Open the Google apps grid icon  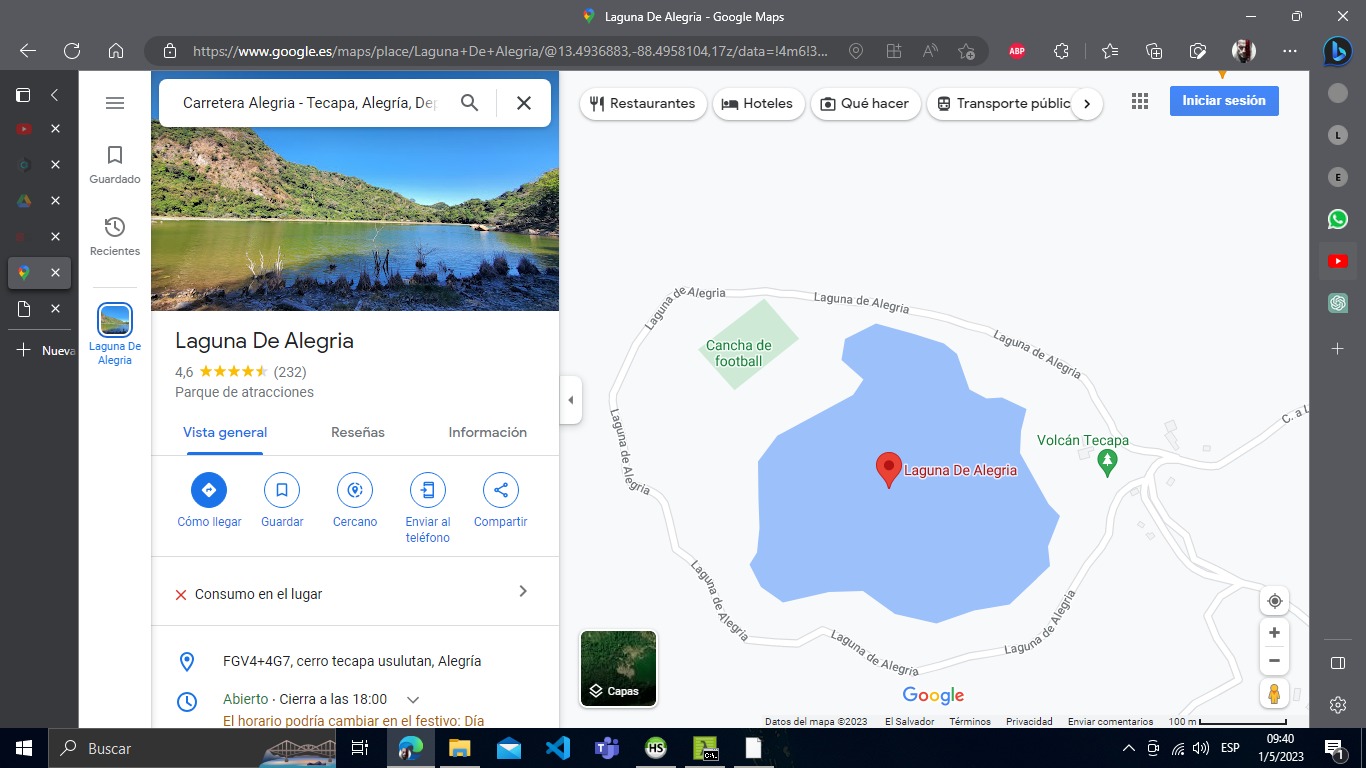(x=1139, y=101)
